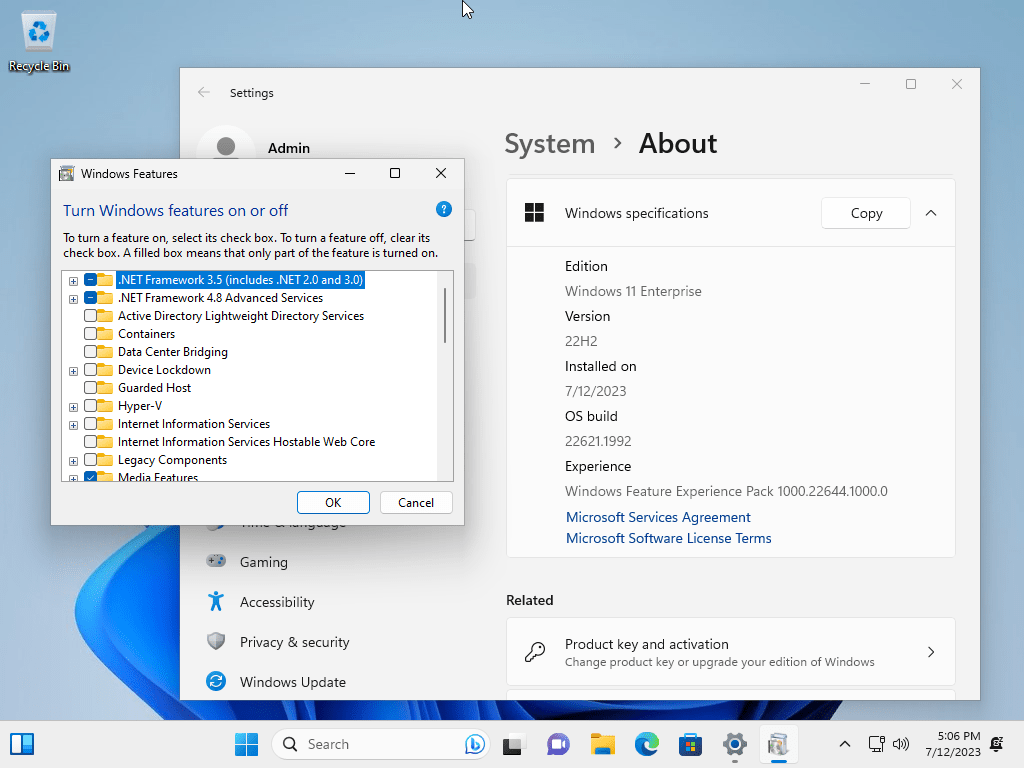The image size is (1024, 768).
Task: Open Microsoft Store from the taskbar
Action: tap(690, 744)
